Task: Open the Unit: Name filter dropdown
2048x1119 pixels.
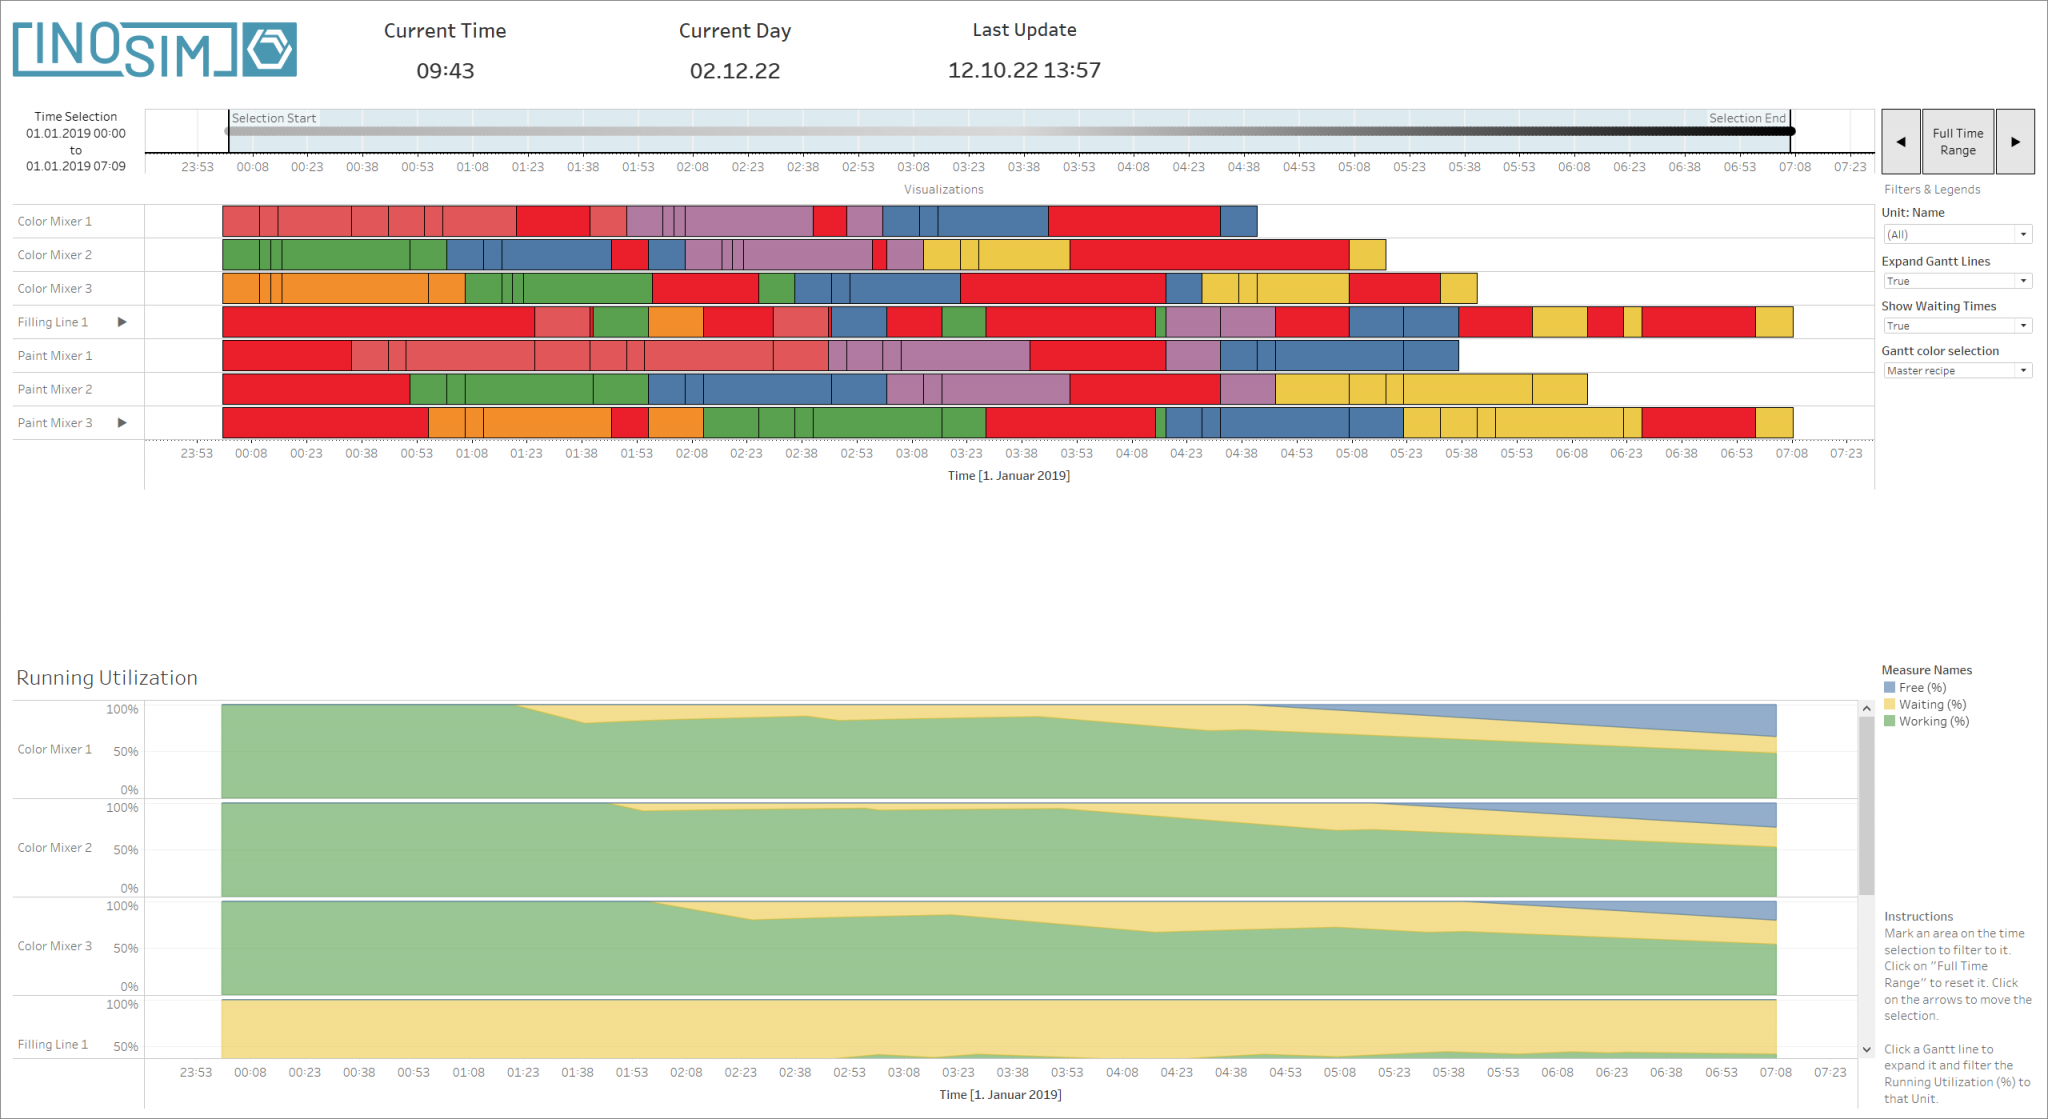Action: (x=2024, y=234)
